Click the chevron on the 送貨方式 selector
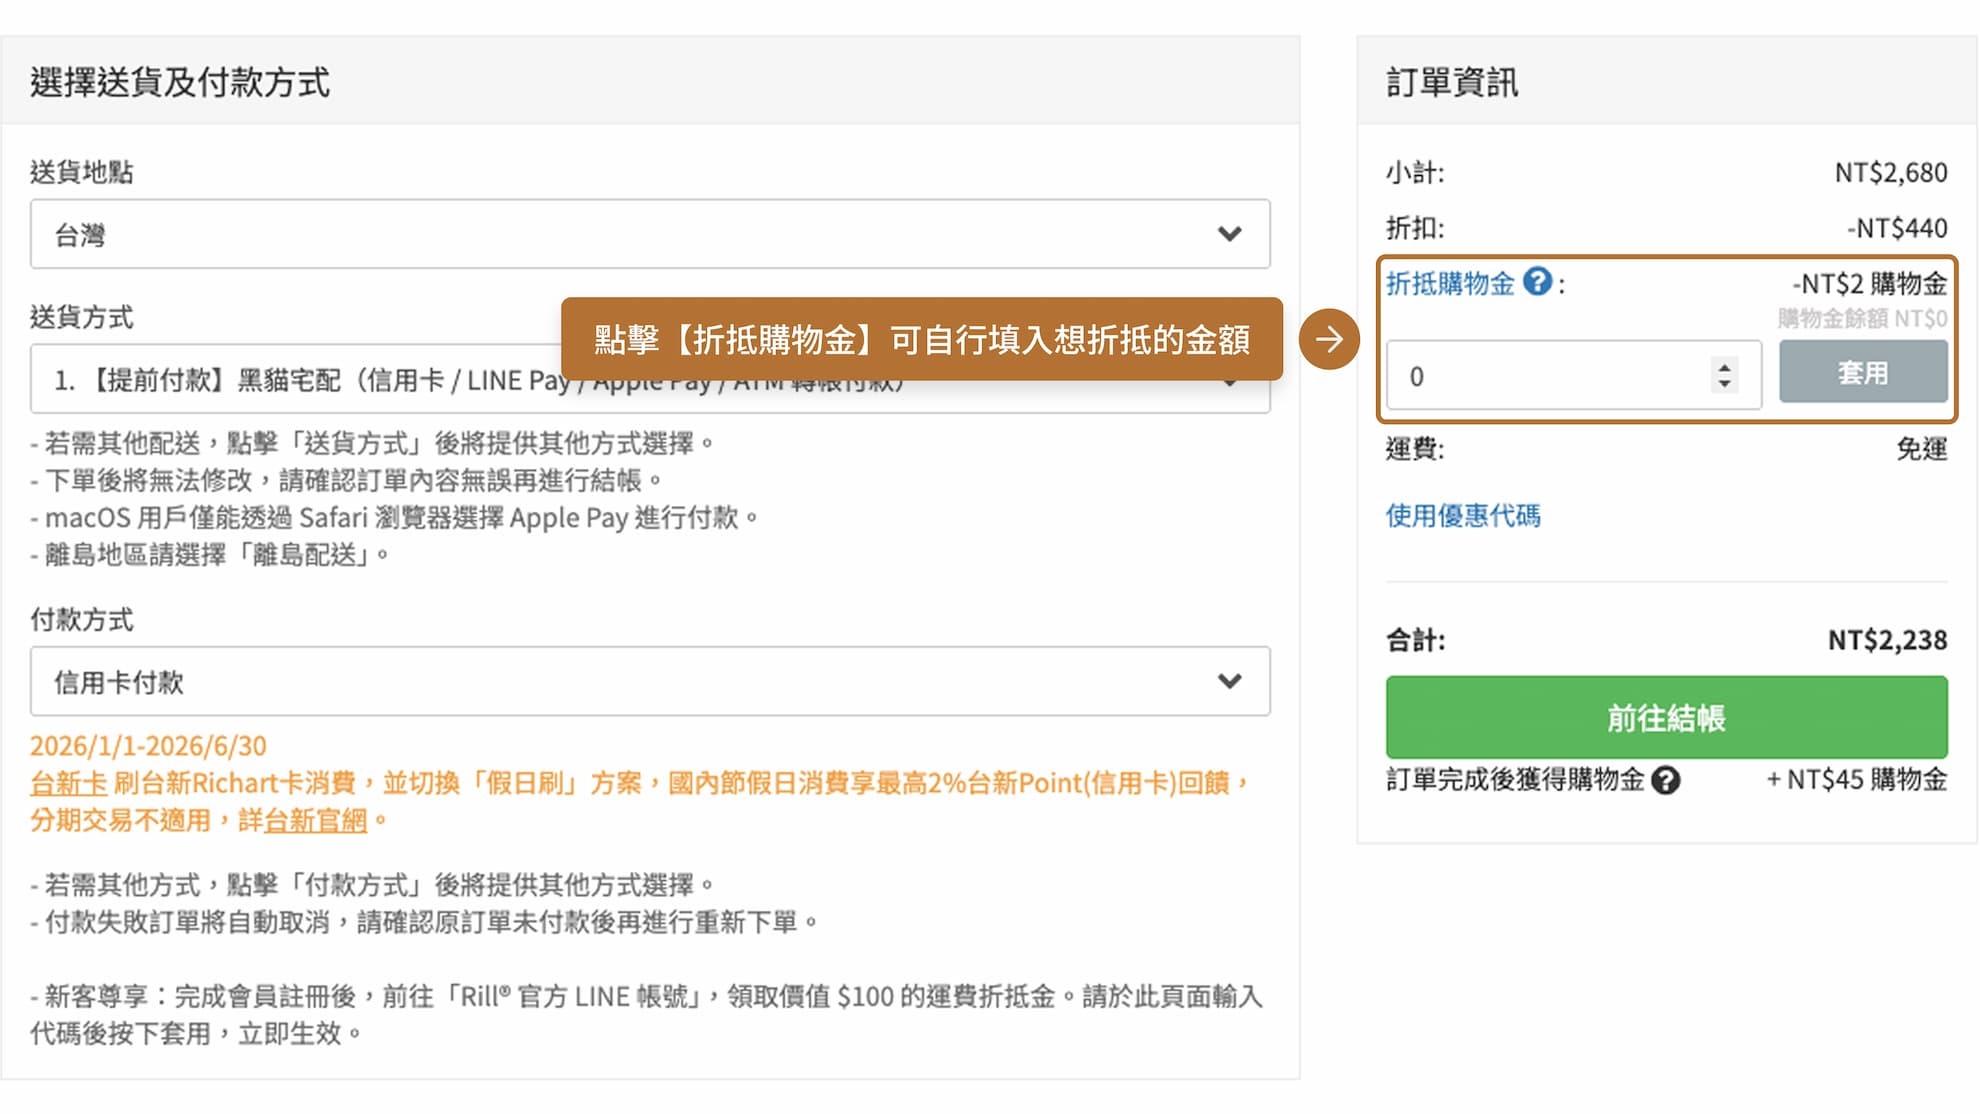 pos(1228,381)
